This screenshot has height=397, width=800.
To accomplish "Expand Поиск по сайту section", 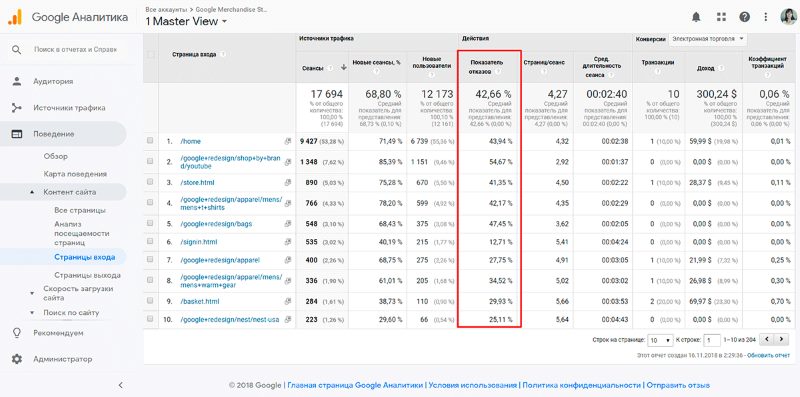I will point(33,312).
